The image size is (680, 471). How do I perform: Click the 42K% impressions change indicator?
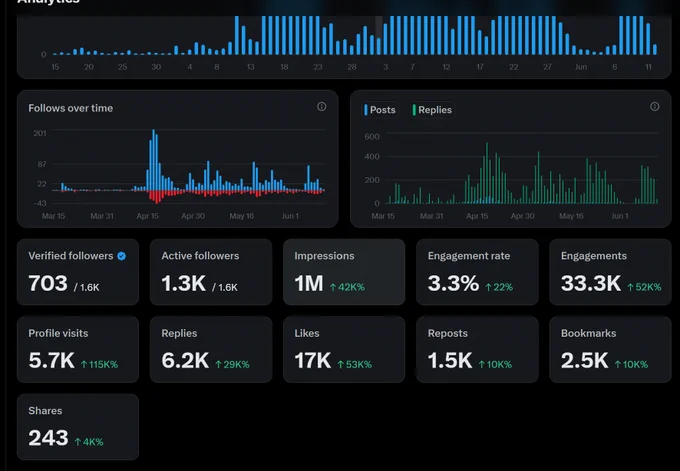coord(347,287)
